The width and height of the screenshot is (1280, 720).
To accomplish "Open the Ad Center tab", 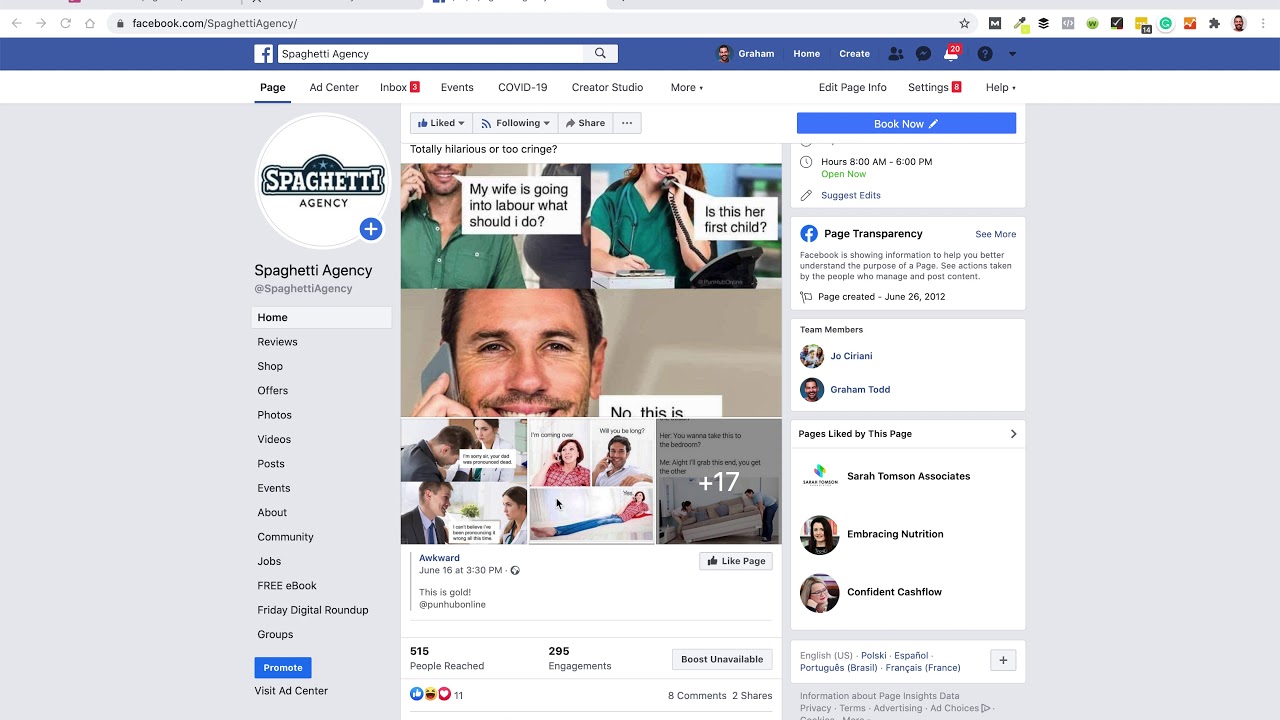I will [334, 87].
